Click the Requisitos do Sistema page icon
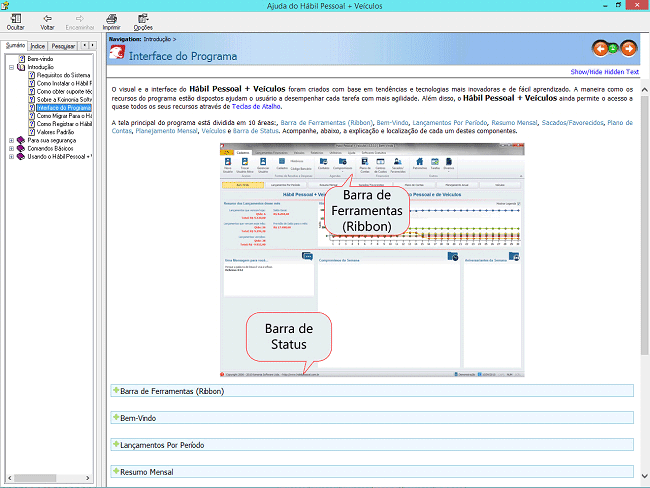Image resolution: width=650 pixels, height=488 pixels. (32, 75)
